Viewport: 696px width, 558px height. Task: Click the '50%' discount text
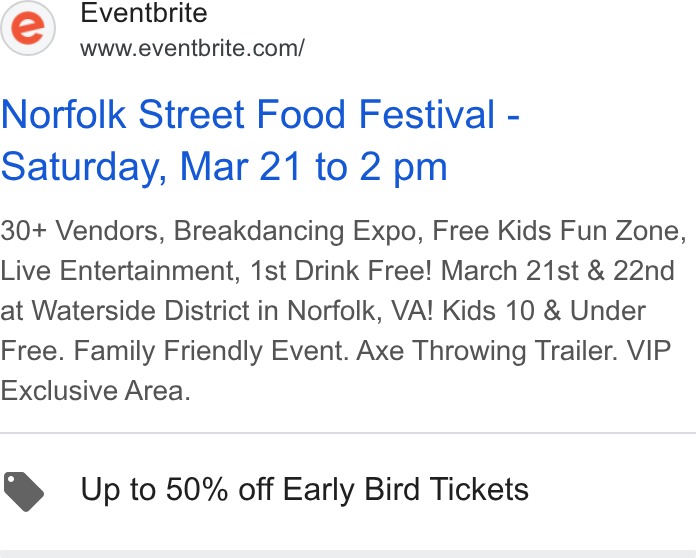coord(197,489)
